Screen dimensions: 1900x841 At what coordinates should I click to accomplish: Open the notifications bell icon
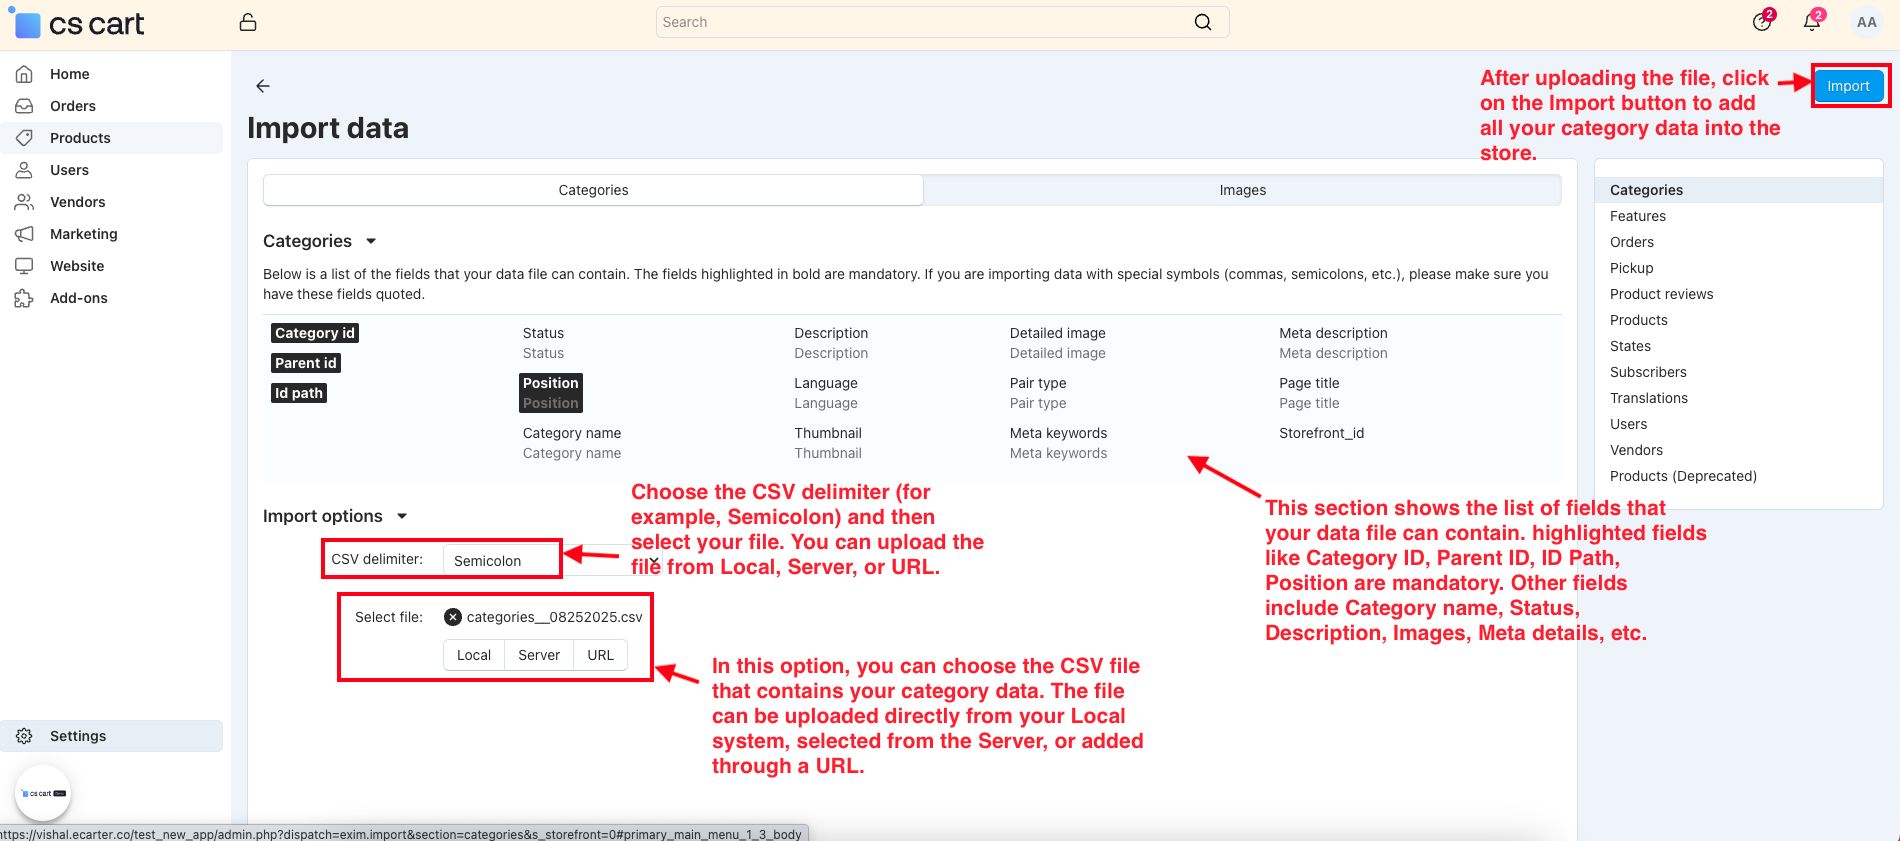pos(1812,22)
